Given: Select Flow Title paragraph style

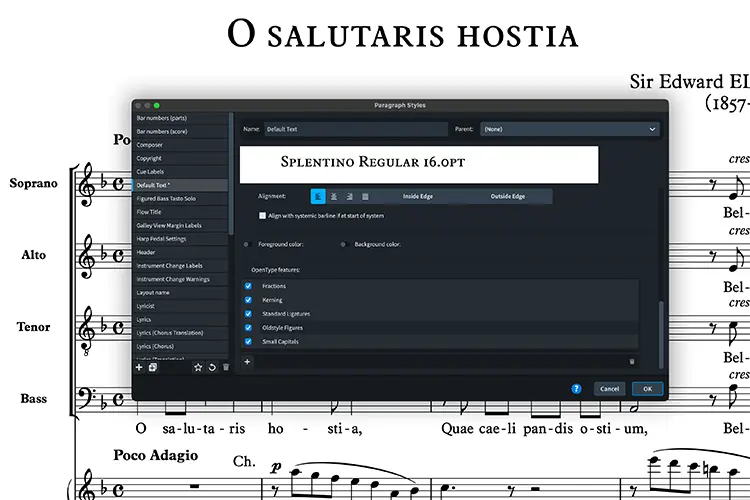Looking at the screenshot, I should [180, 212].
